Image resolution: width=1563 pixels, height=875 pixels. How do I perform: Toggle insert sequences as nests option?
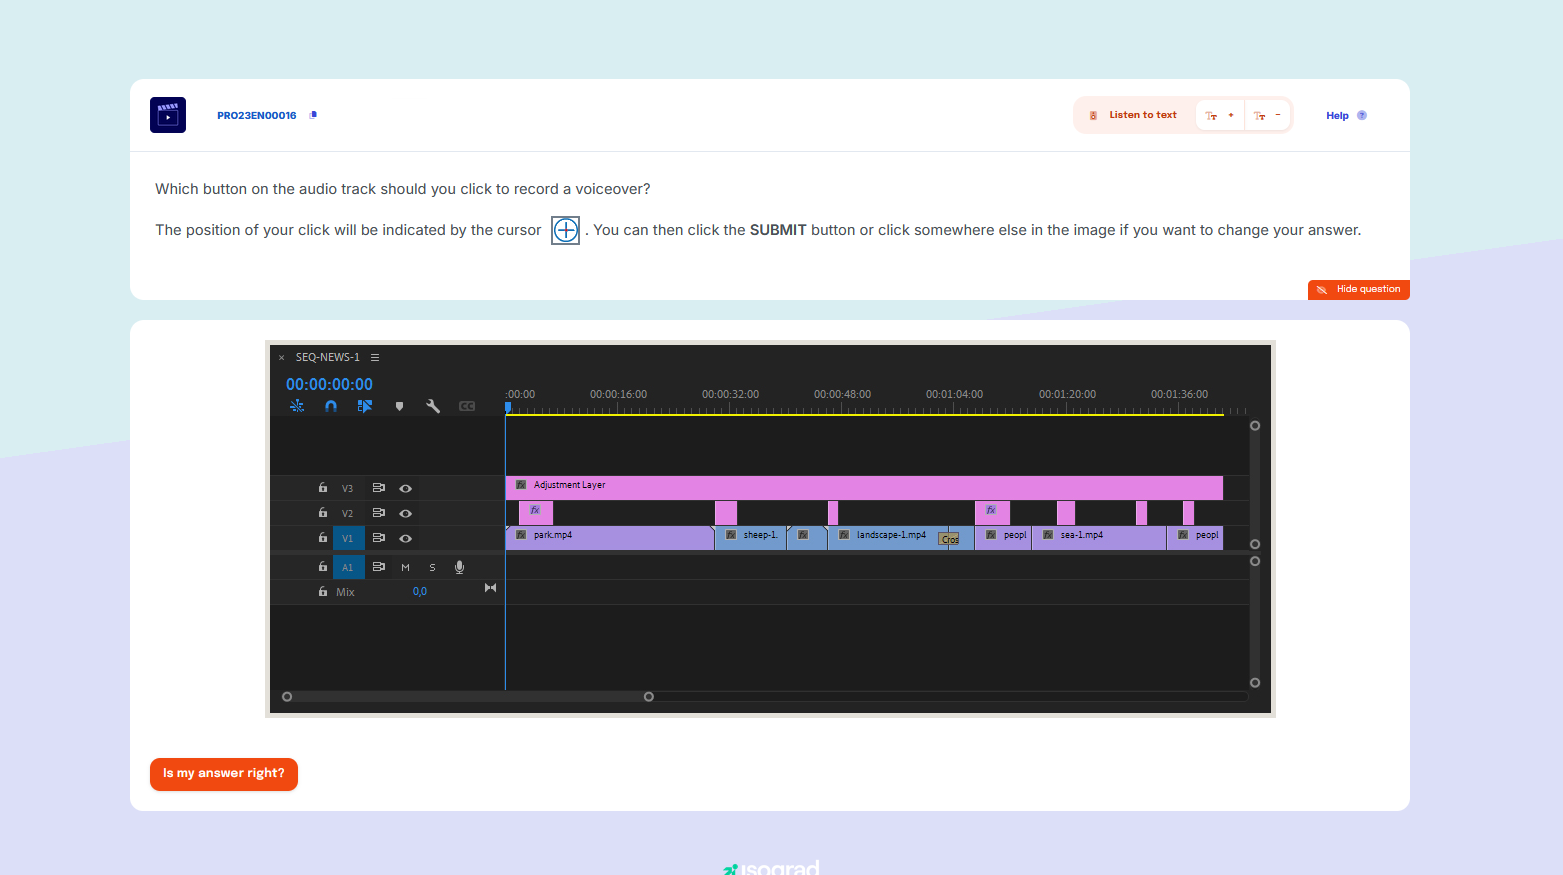coord(297,406)
